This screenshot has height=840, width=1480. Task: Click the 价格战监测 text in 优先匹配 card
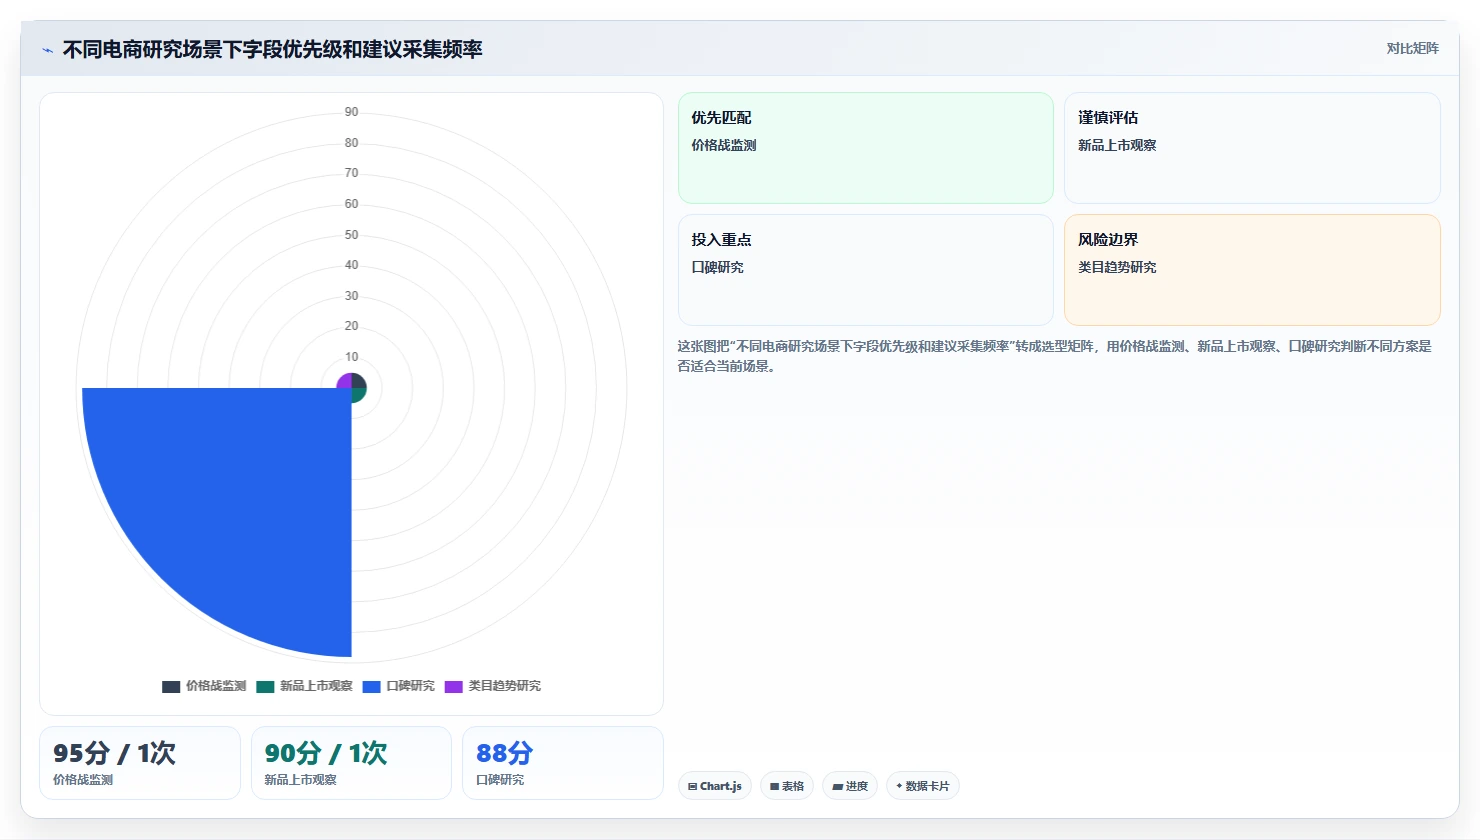coord(724,145)
